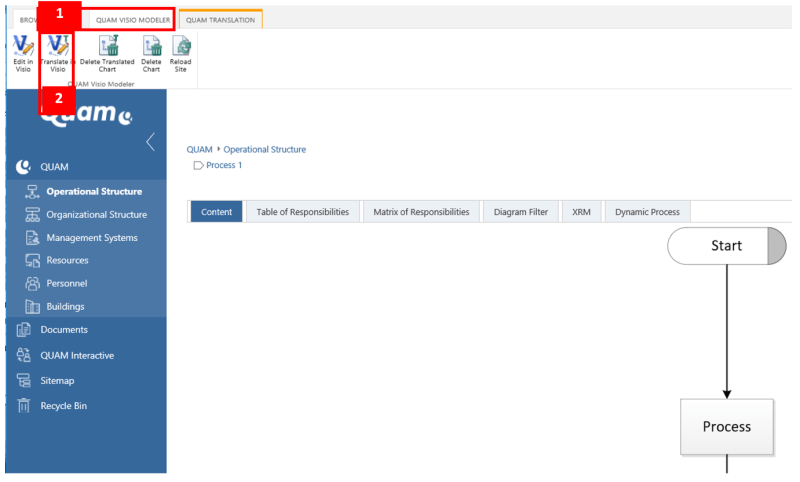This screenshot has height=482, width=800.
Task: Open the Table of Responsibilities tab
Action: [x=302, y=212]
